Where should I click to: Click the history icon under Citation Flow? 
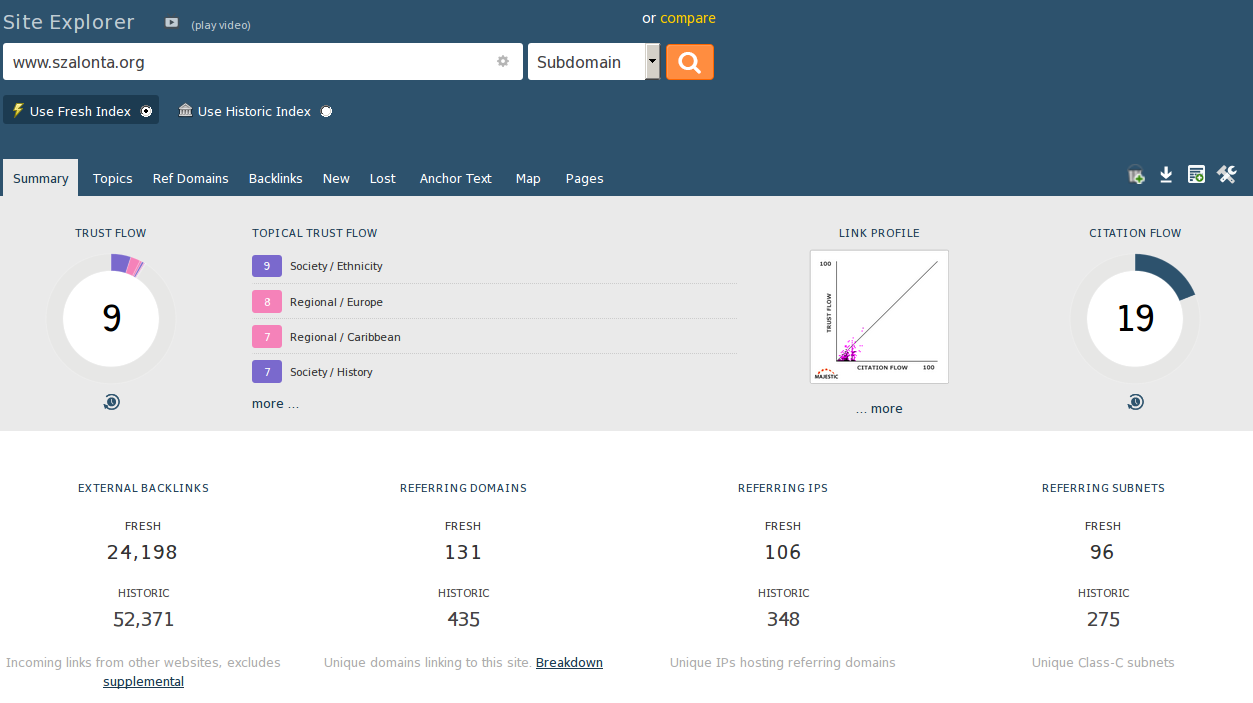point(1135,402)
